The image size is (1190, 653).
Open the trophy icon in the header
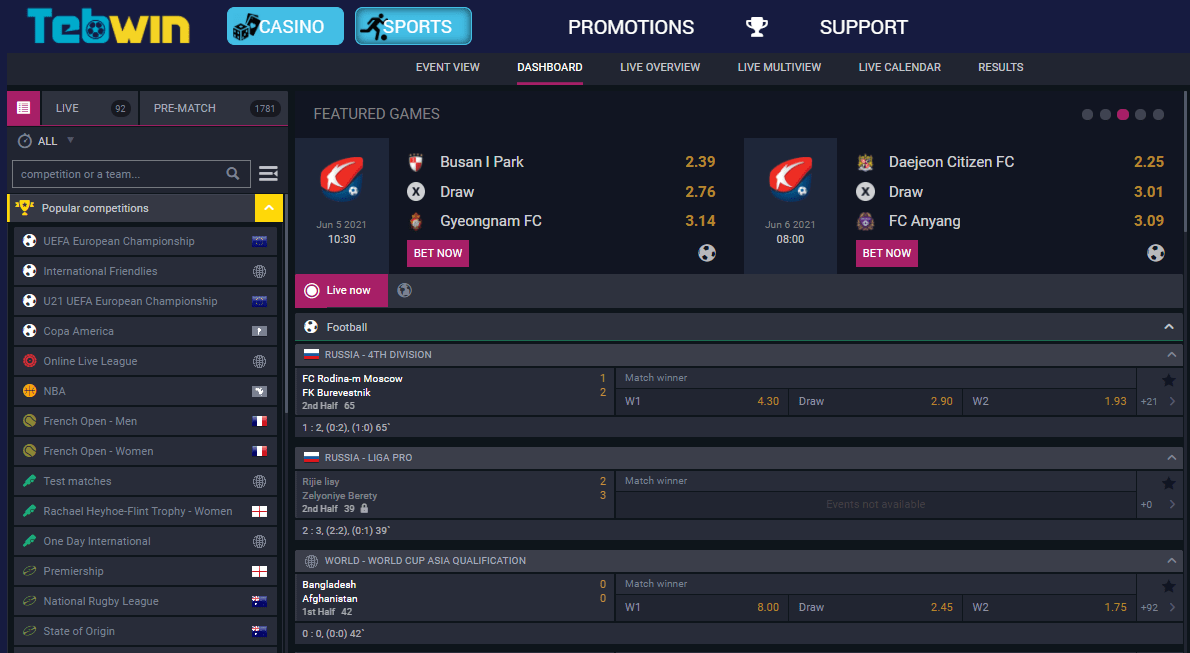click(x=757, y=27)
